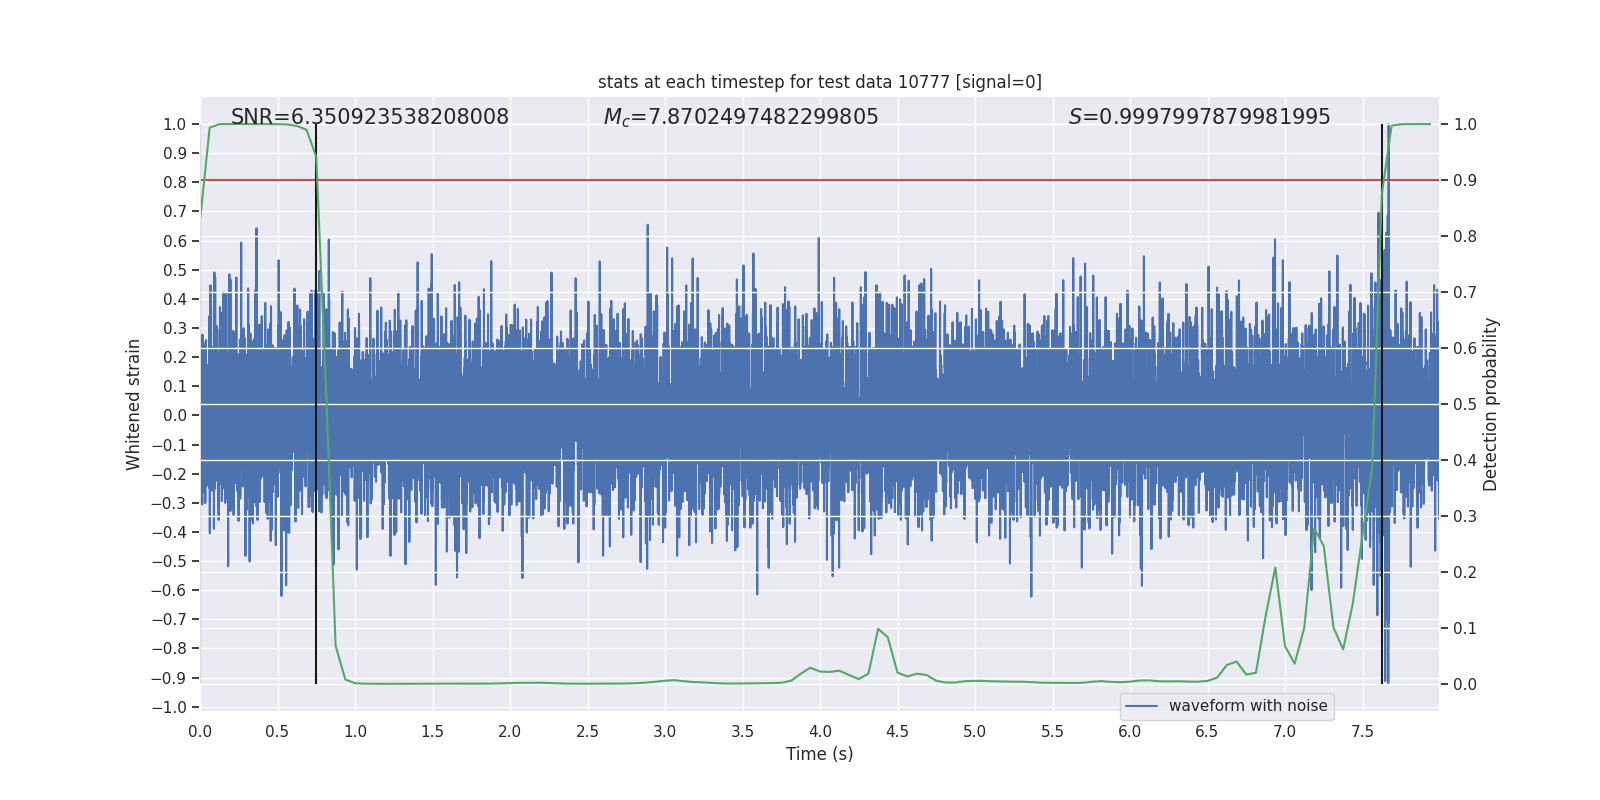The height and width of the screenshot is (800, 1600).
Task: Click the chirp mass Mc annotation
Action: click(740, 117)
